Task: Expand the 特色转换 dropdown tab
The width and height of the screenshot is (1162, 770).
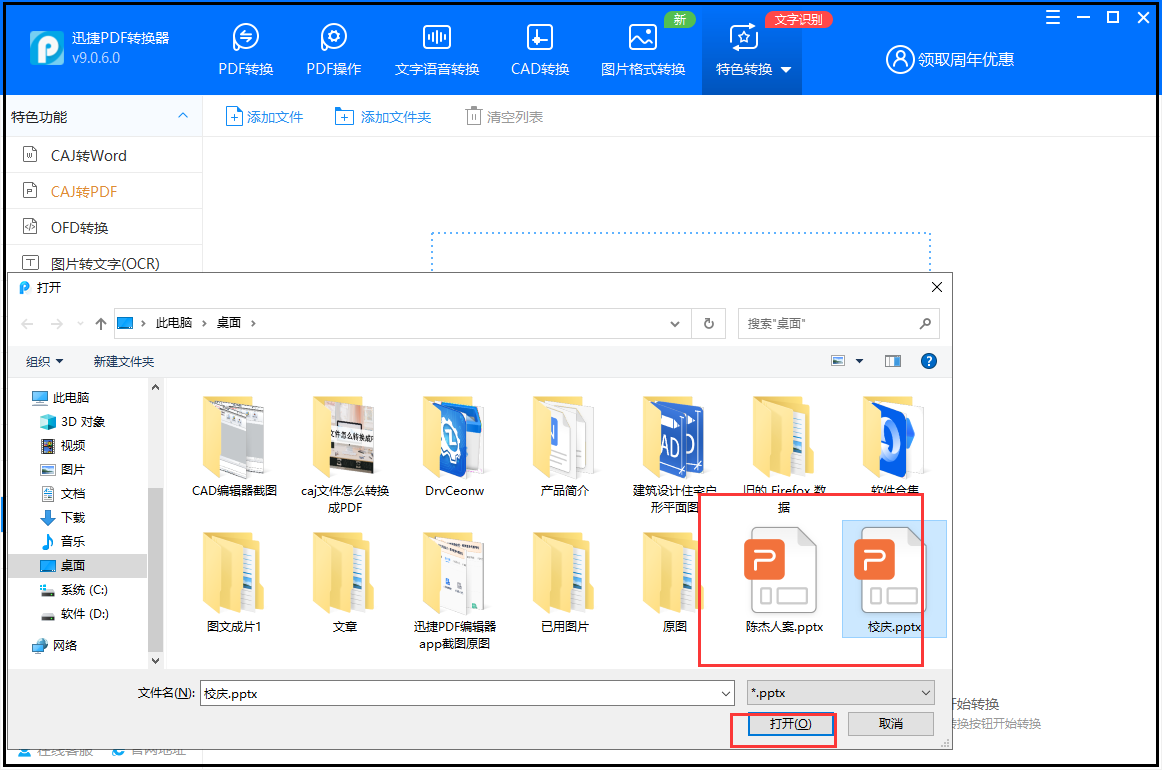Action: pyautogui.click(x=751, y=50)
